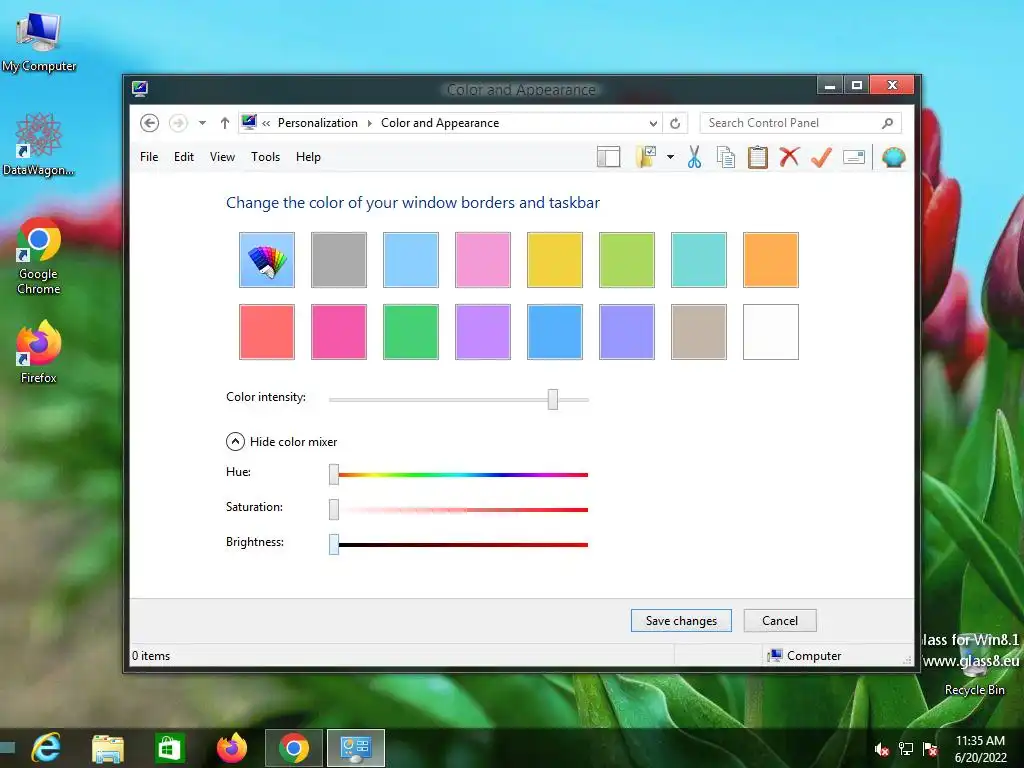Click the Copy toolbar icon
This screenshot has height=768, width=1024.
pyautogui.click(x=726, y=157)
